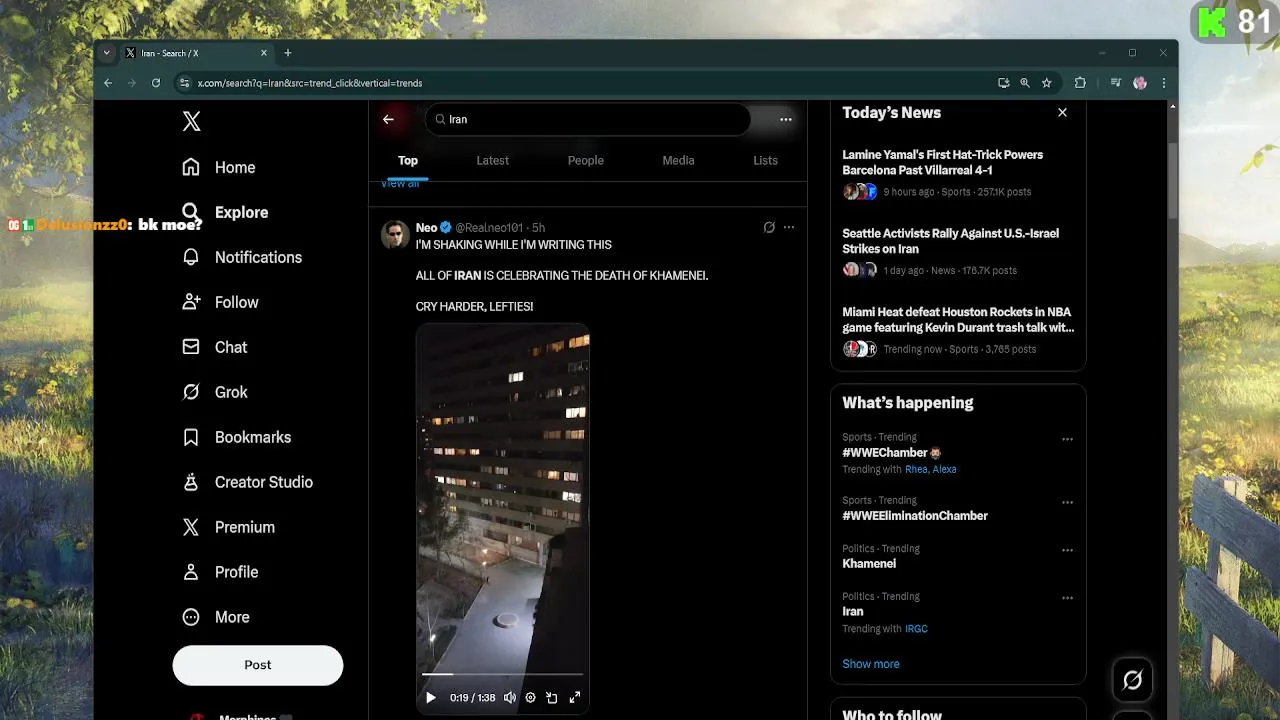Image resolution: width=1280 pixels, height=720 pixels.
Task: Click the zoom magnifier icon in address bar
Action: coord(1025,83)
